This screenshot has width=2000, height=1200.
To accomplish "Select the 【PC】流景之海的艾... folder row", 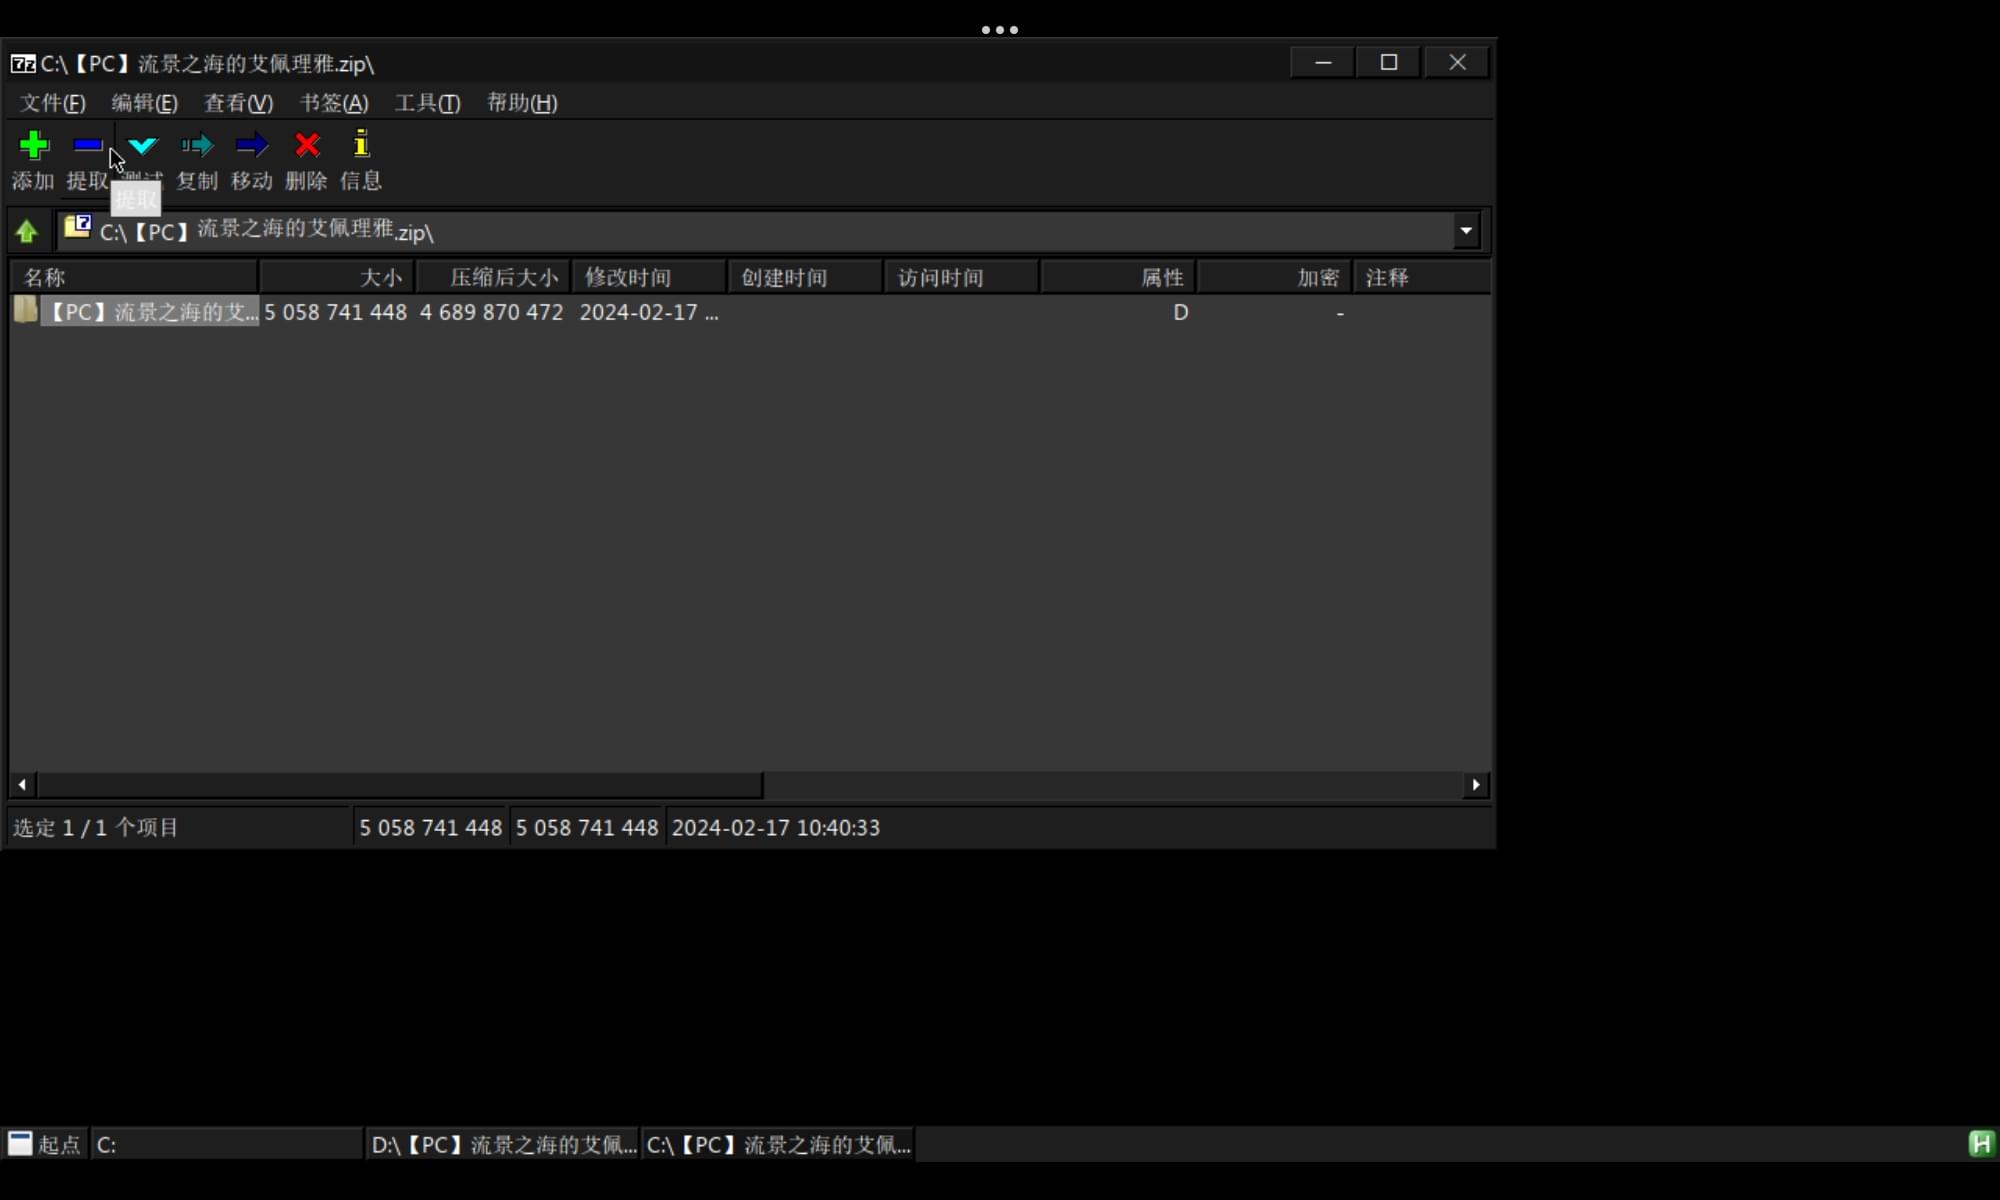I will [150, 311].
